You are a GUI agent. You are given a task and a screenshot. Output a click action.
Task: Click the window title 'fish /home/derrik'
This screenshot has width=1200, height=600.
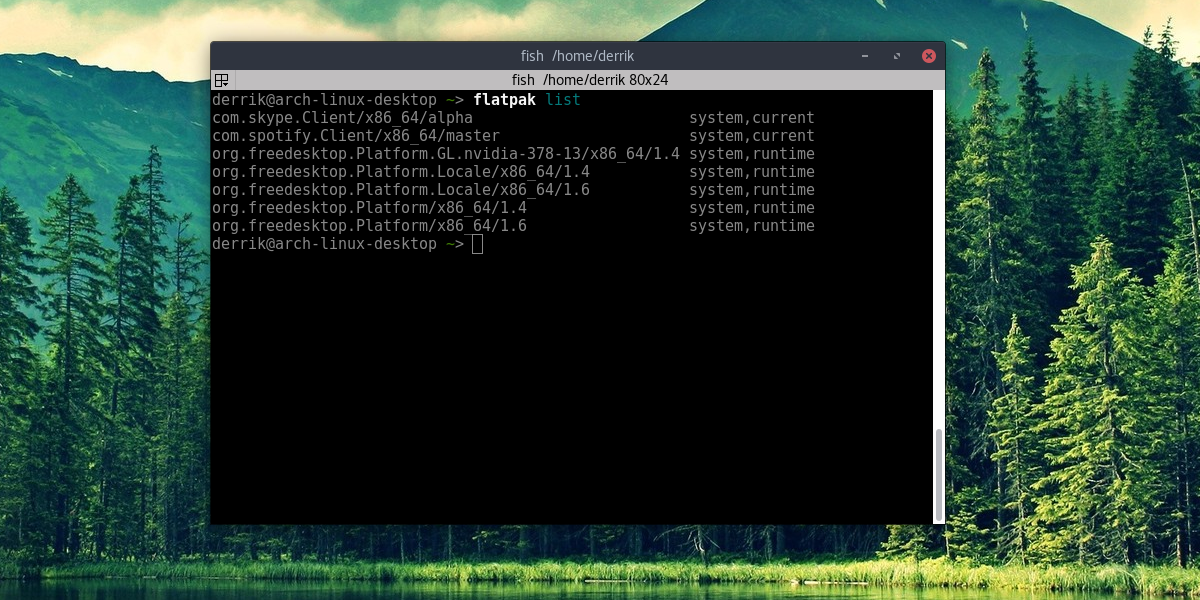578,56
